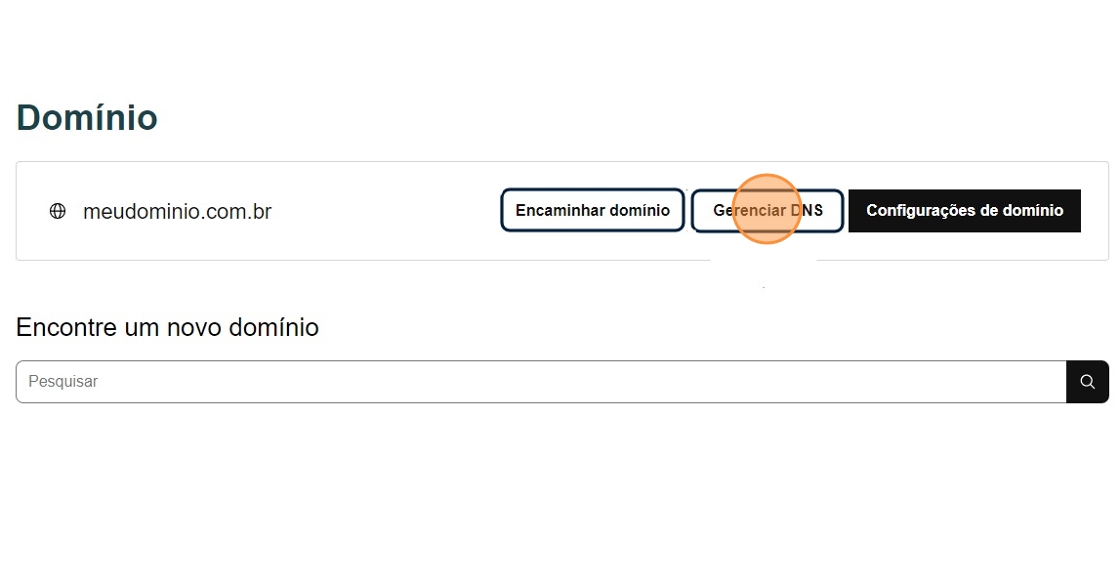Click the Domínio page heading
Viewport: 1120px width, 583px height.
87,118
